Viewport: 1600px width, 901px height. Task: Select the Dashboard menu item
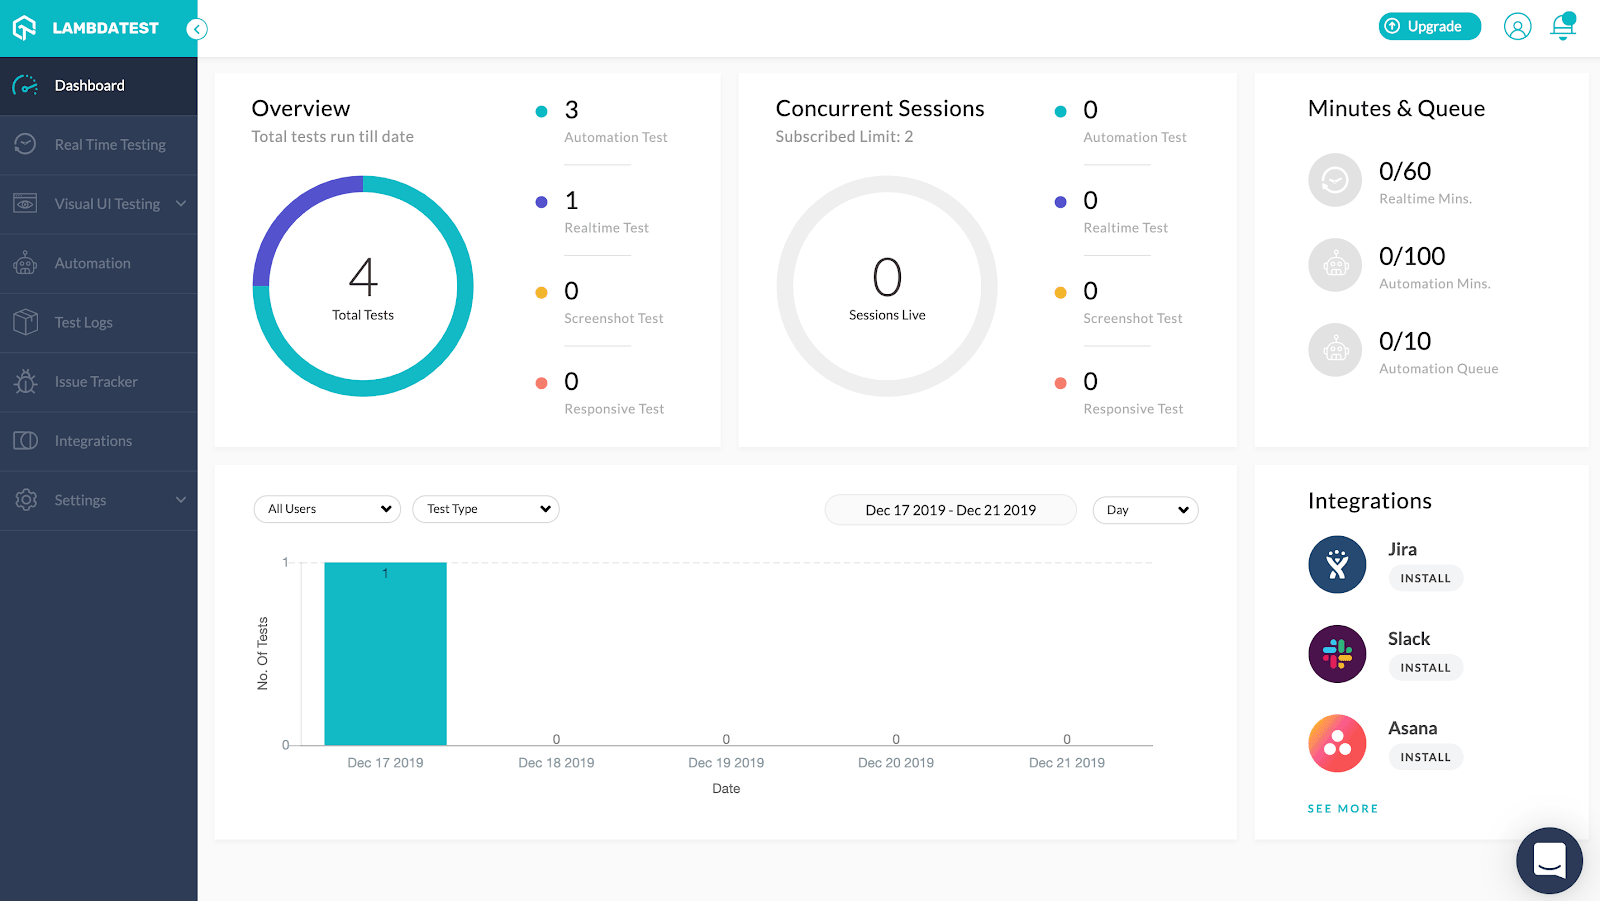(88, 85)
